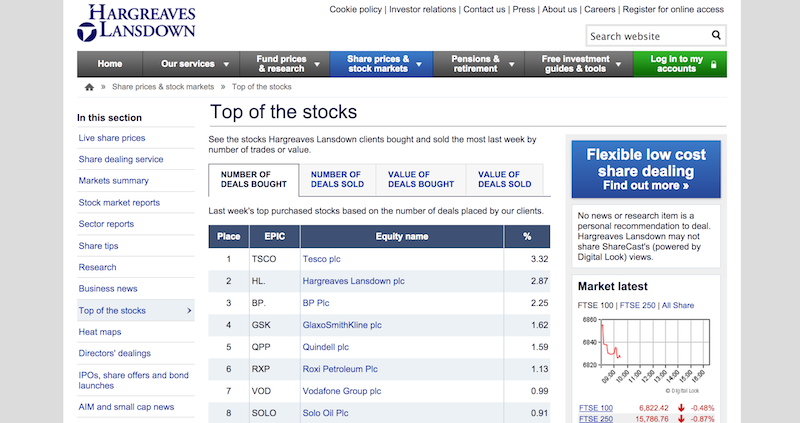Click the red down arrow for FTSE 250
800x423 pixels.
(x=681, y=418)
